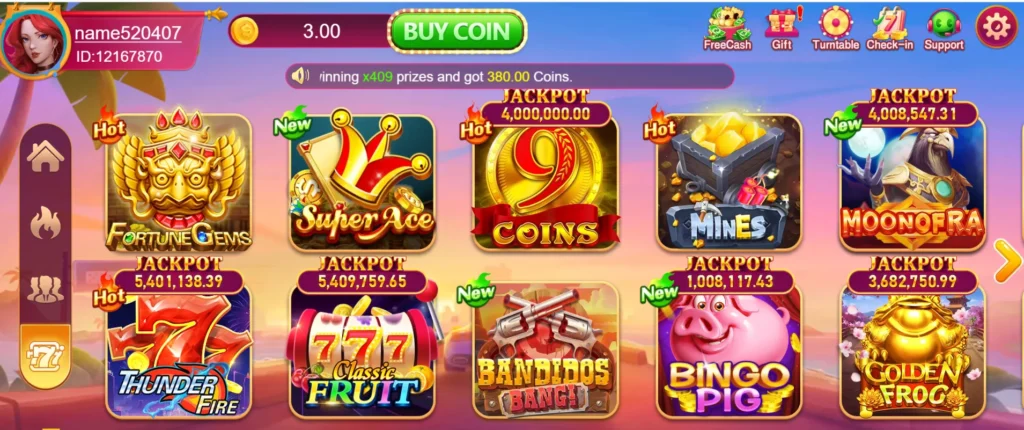Open the FreeCash reward icon
1024x430 pixels.
pos(727,28)
